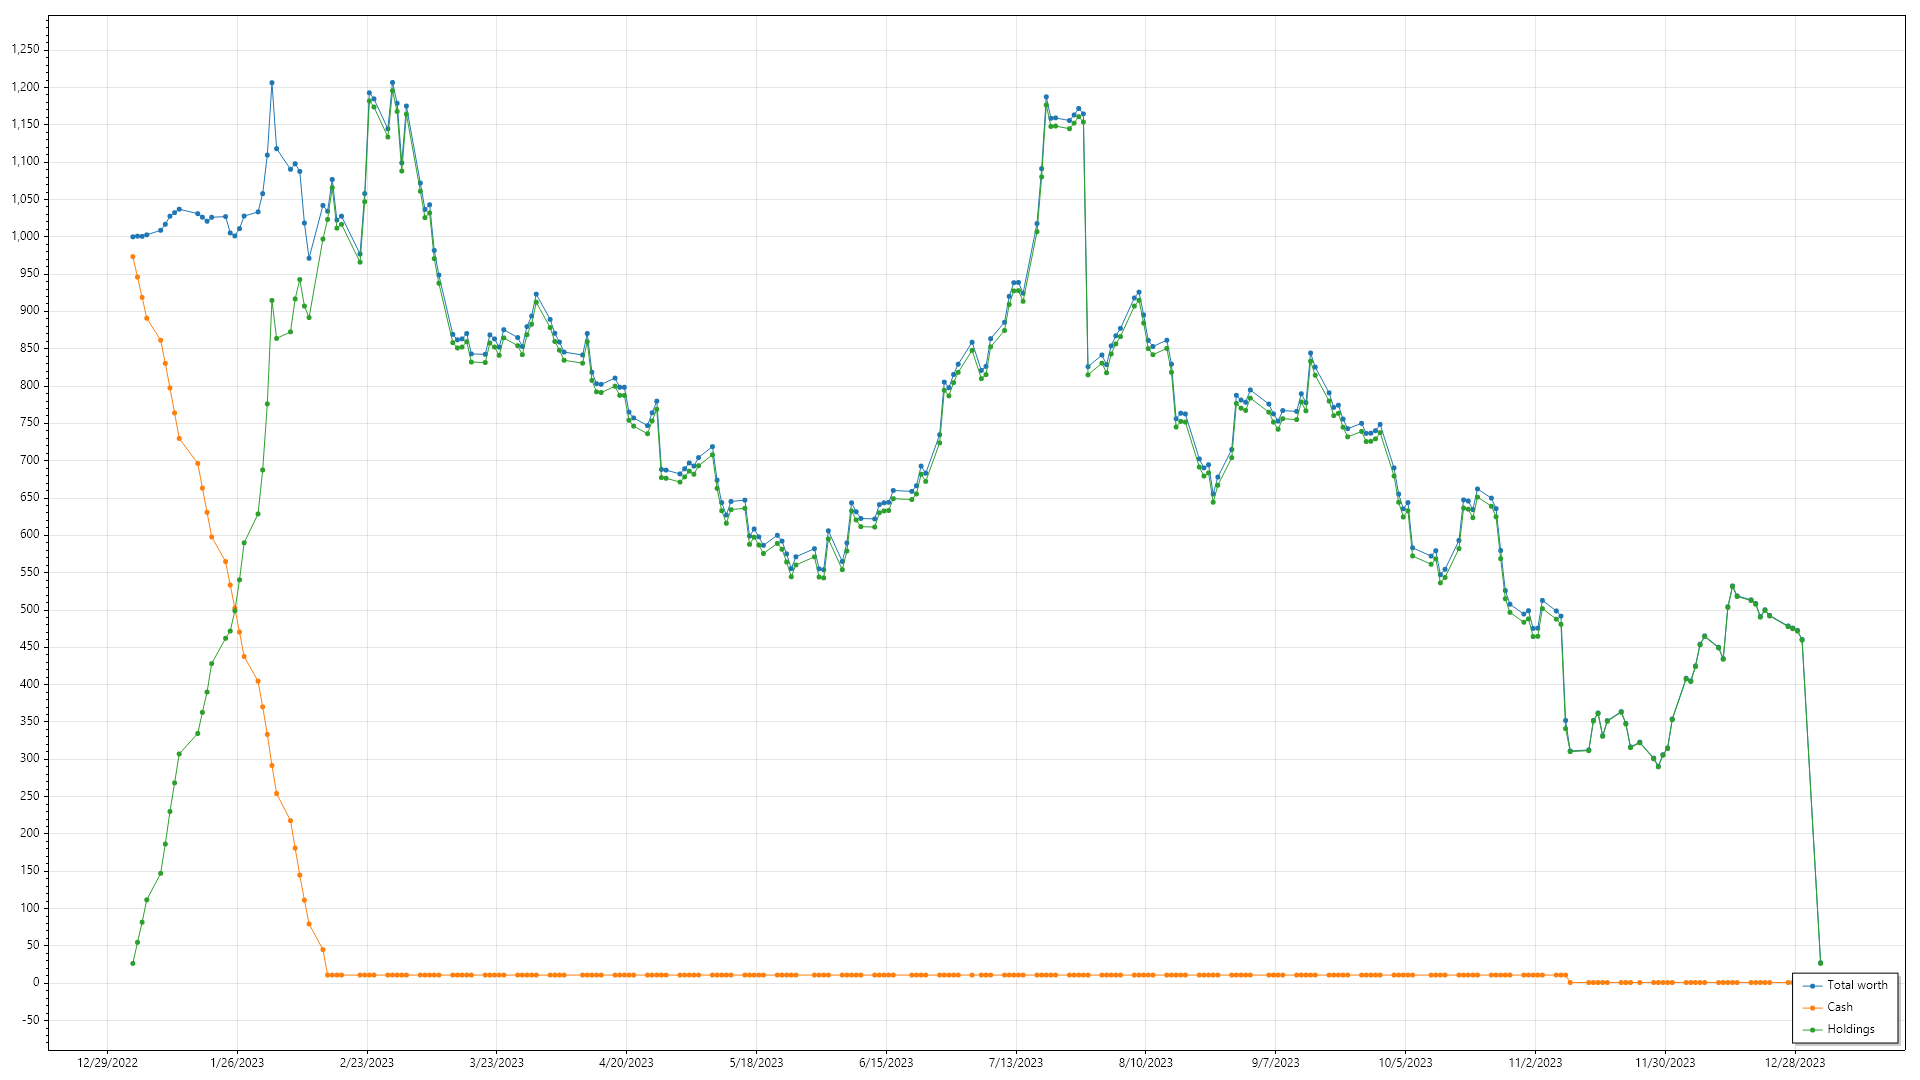Click the 1,250 value axis label

tap(25, 50)
